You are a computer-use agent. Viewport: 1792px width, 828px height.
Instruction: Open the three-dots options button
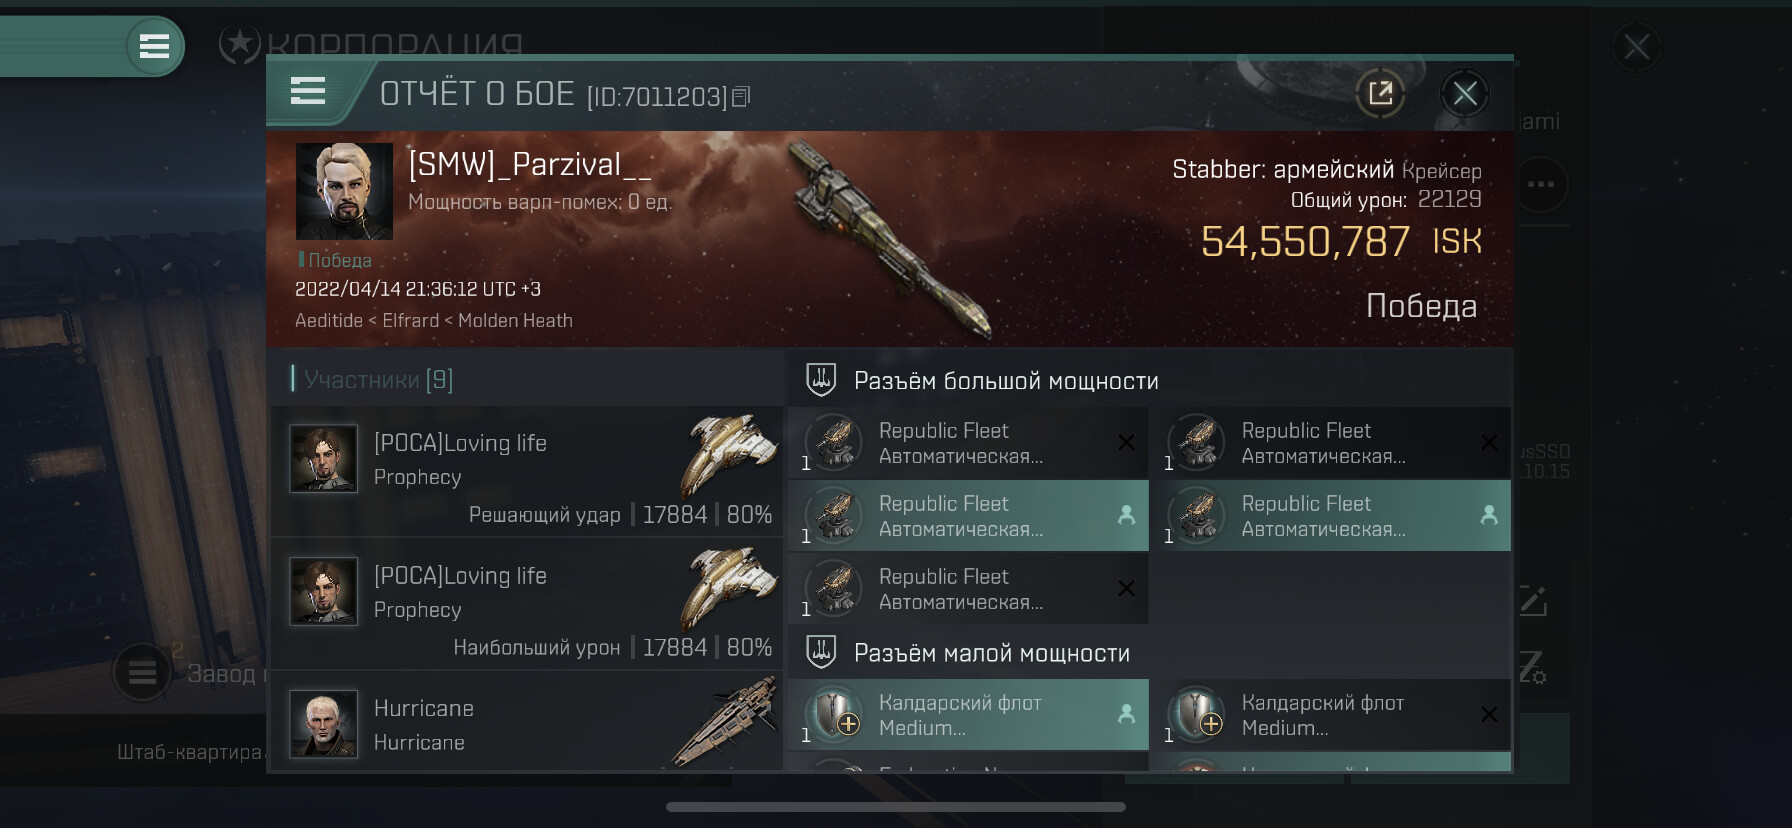pyautogui.click(x=1541, y=184)
